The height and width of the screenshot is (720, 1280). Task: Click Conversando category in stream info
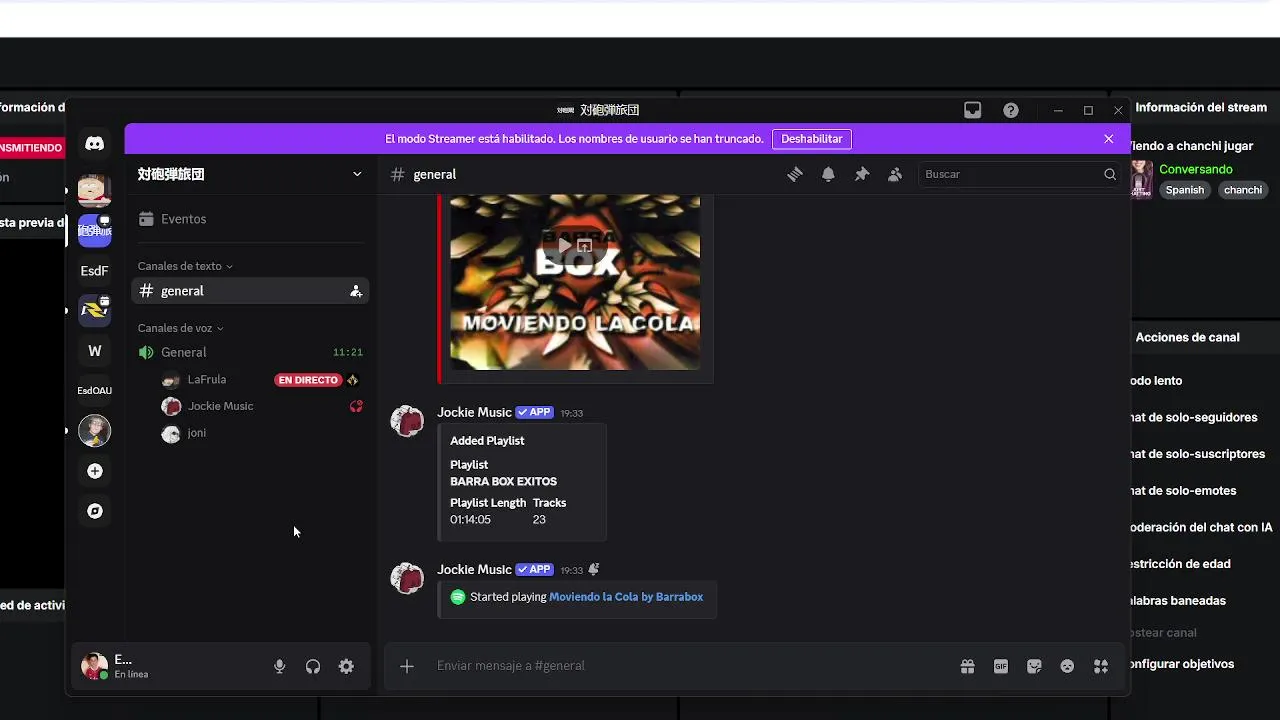[x=1196, y=170]
